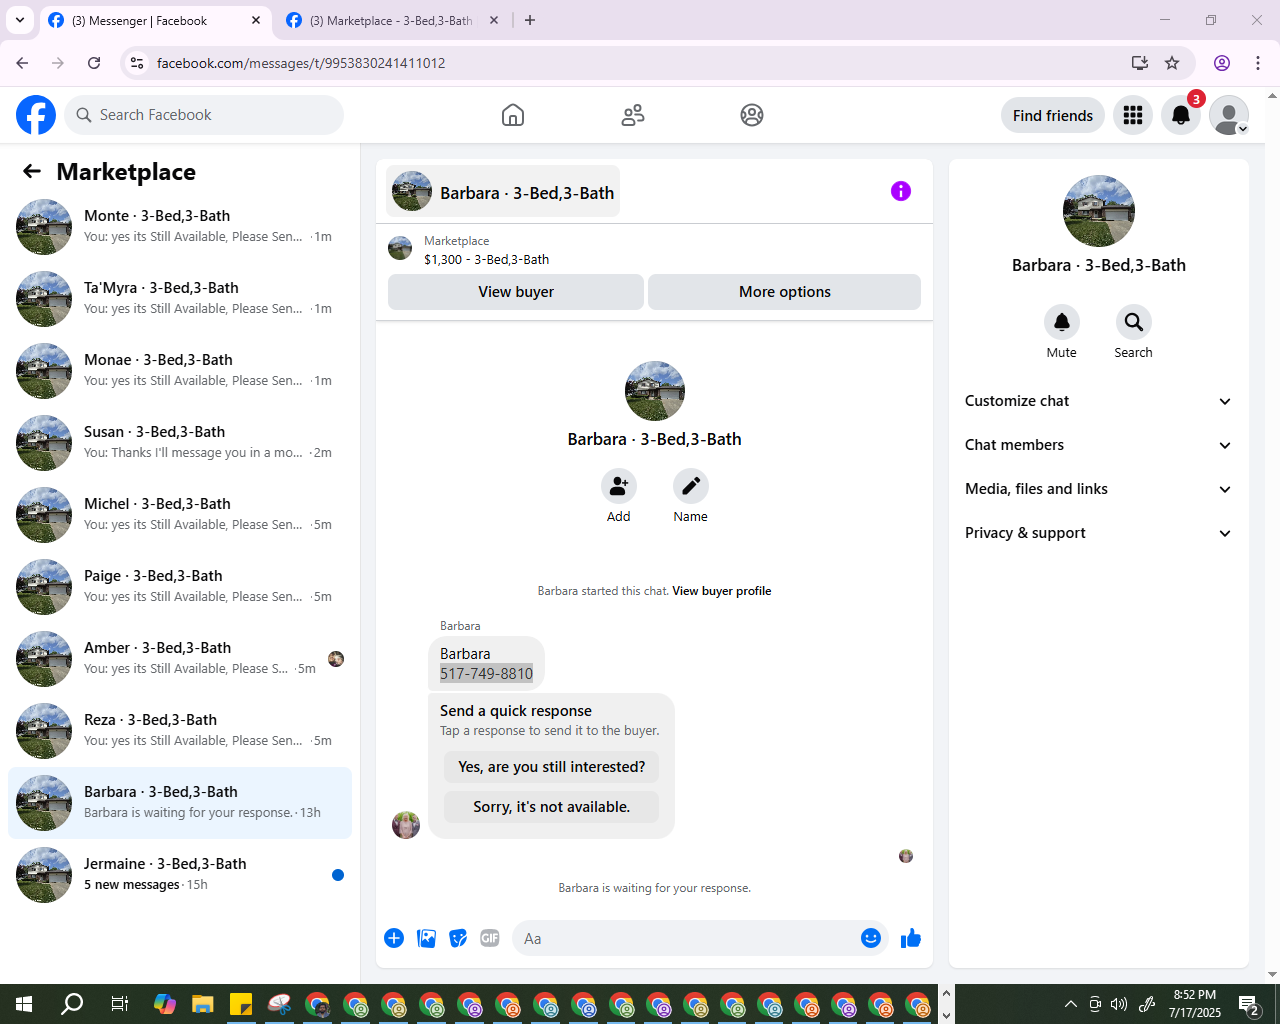
Task: Open the Menu grid icon
Action: coord(1133,115)
